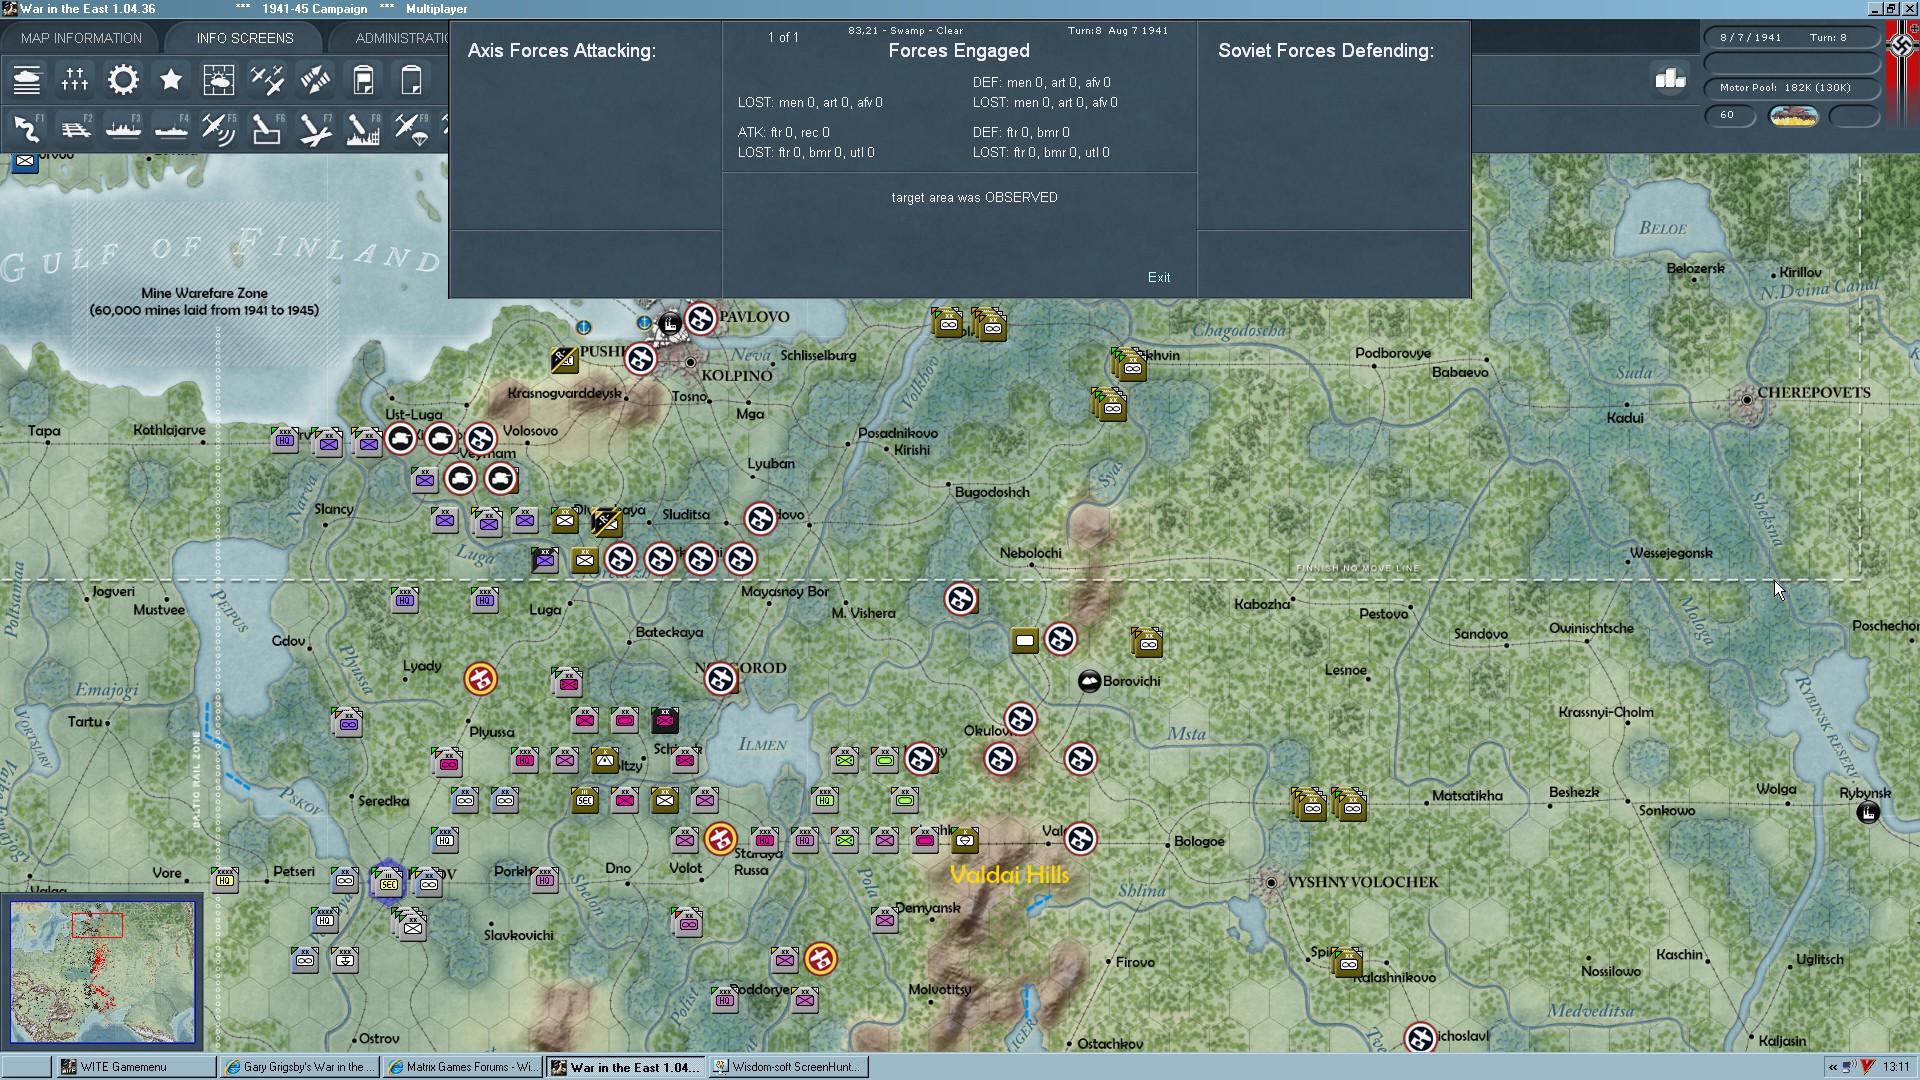This screenshot has width=1920, height=1080.
Task: Open the losses screen crosses icon
Action: tap(75, 80)
